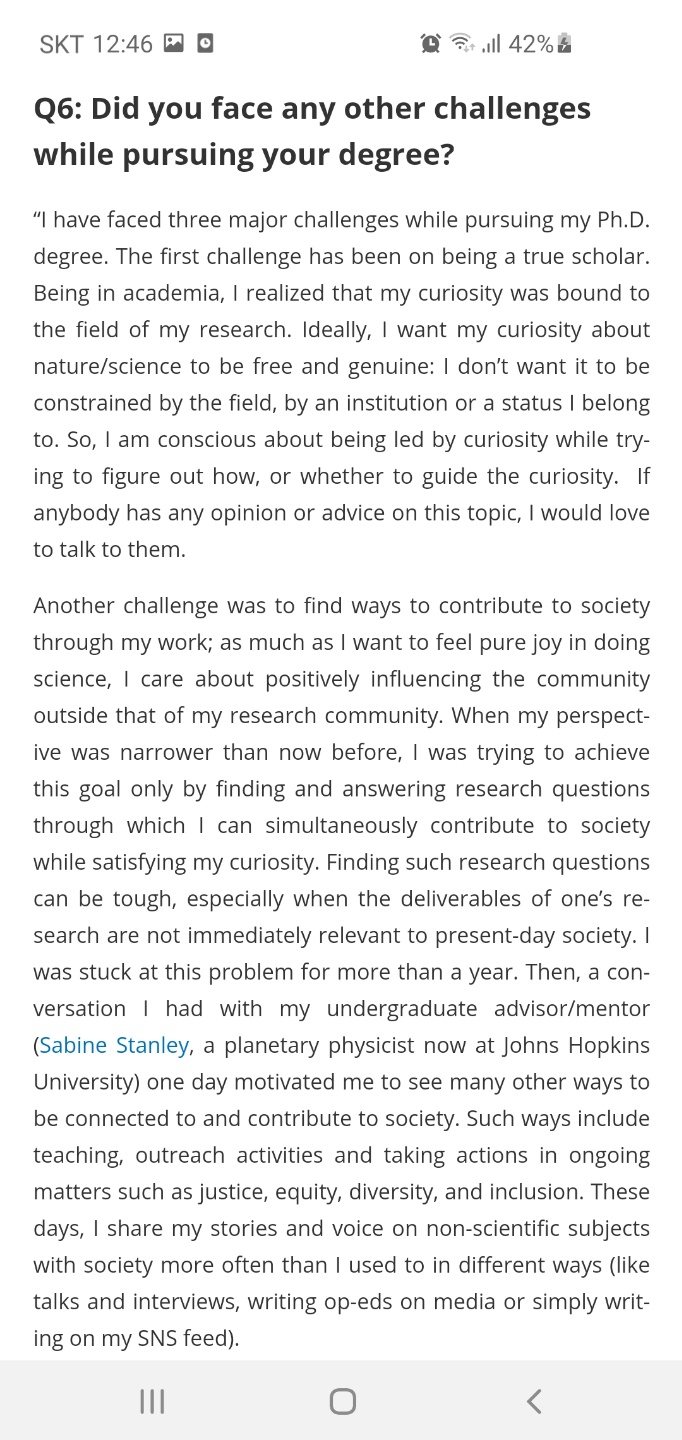
Task: Tap the "to talk to them." sentence ending
Action: coord(109,550)
